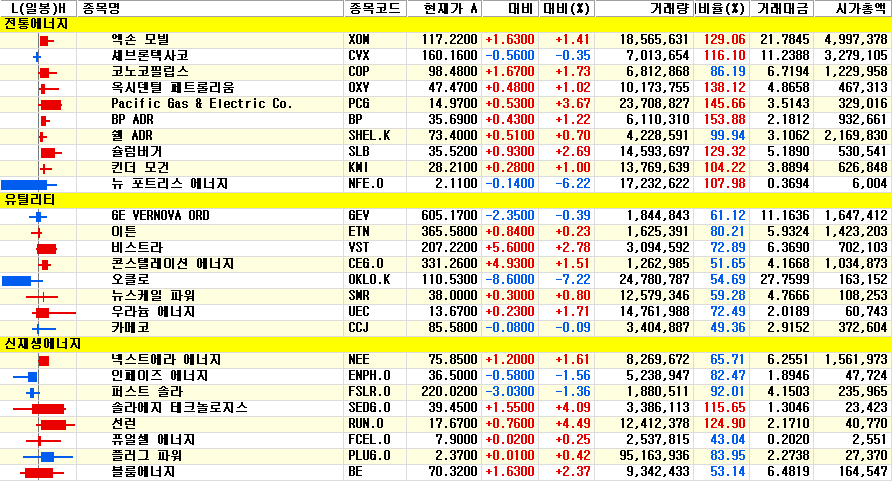The image size is (892, 481).
Task: Click the candlestick icon beside 블룸에너지
Action: pos(38,473)
